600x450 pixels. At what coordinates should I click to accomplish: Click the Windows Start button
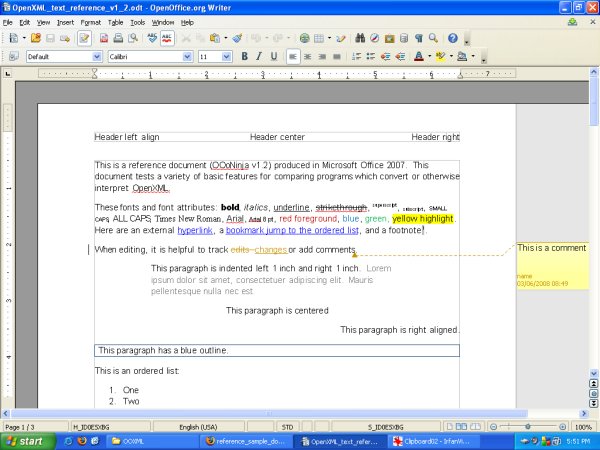click(x=26, y=440)
